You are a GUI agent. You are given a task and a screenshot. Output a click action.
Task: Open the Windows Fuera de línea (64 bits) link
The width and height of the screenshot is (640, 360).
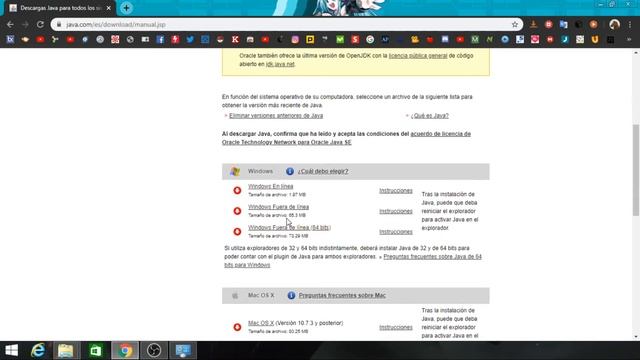[x=289, y=227]
